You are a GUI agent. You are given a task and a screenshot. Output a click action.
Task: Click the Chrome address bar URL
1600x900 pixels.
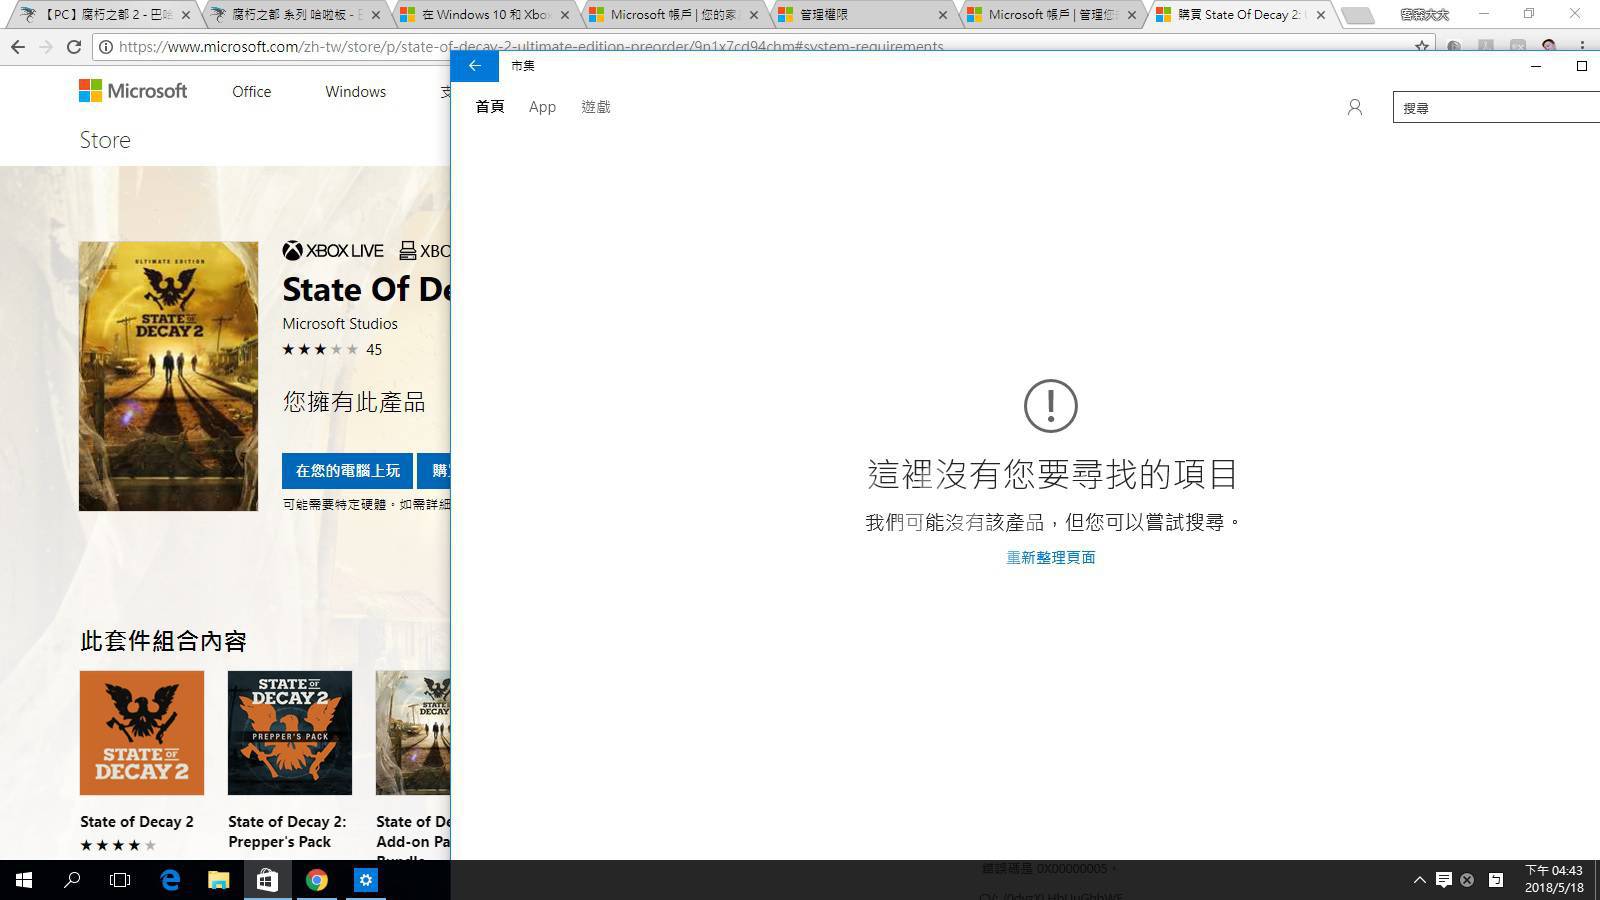[531, 47]
